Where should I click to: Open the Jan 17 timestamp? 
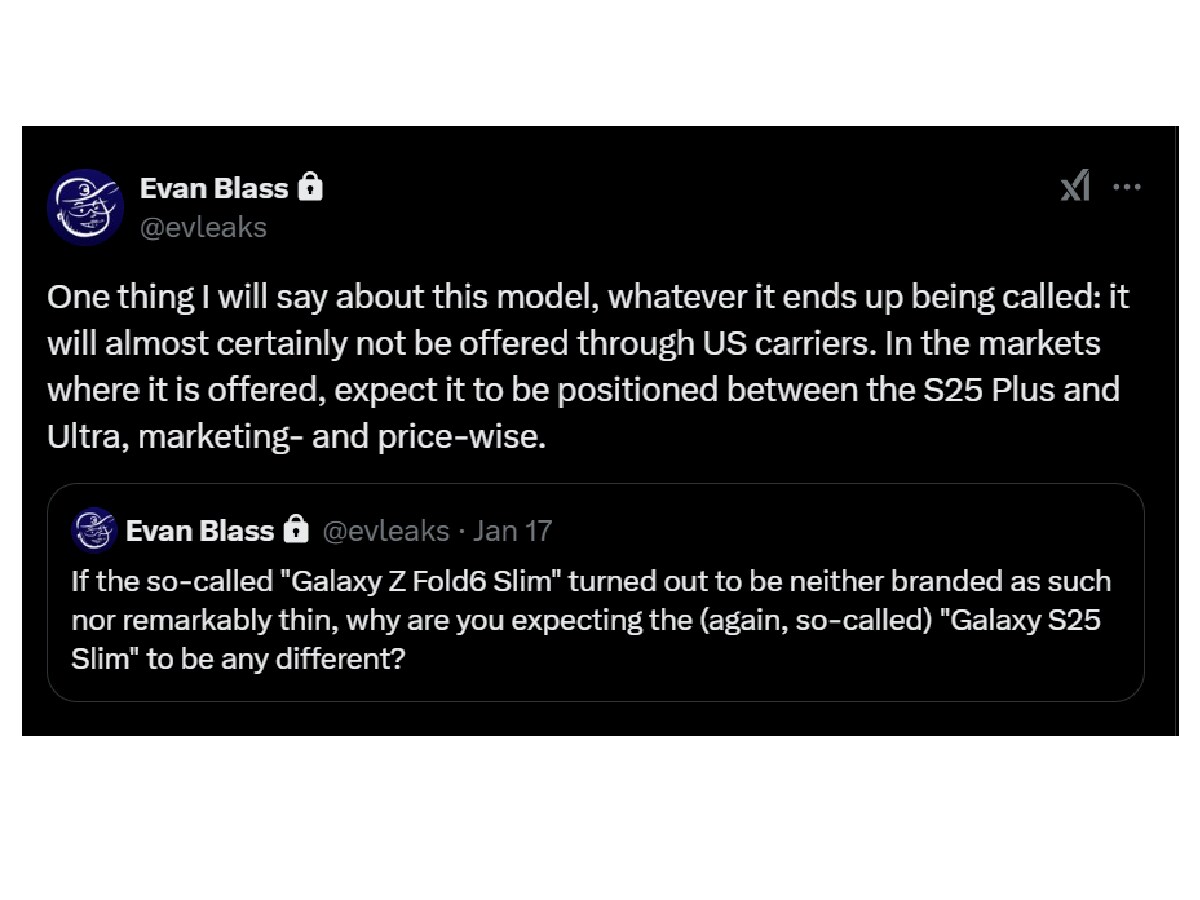click(512, 530)
